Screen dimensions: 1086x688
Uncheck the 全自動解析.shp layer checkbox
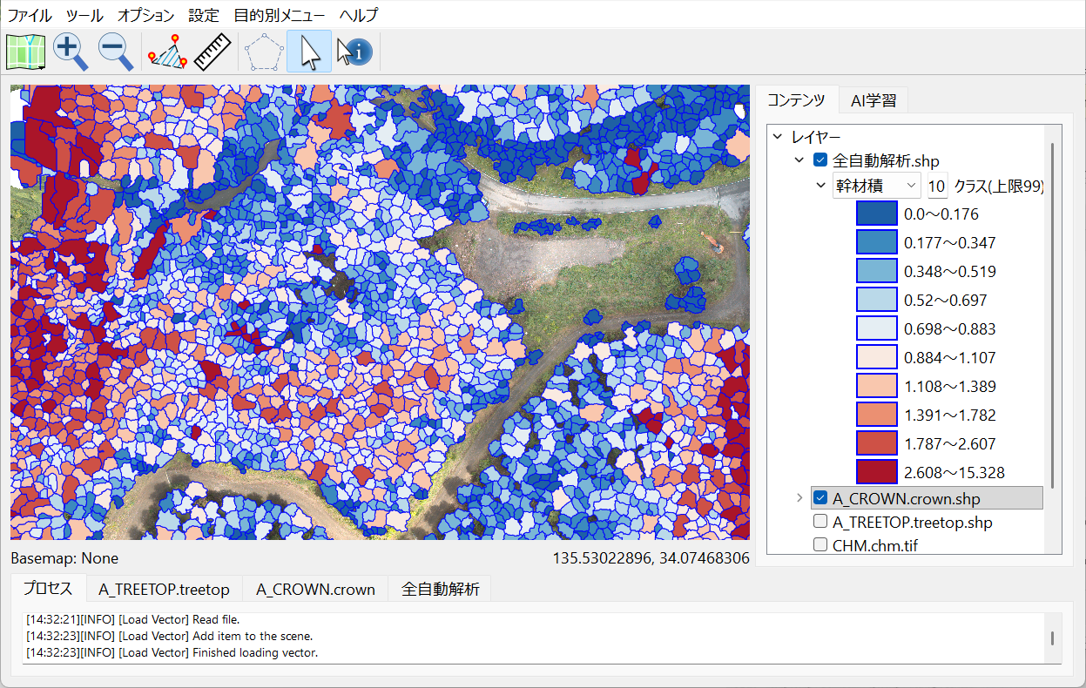click(x=821, y=160)
